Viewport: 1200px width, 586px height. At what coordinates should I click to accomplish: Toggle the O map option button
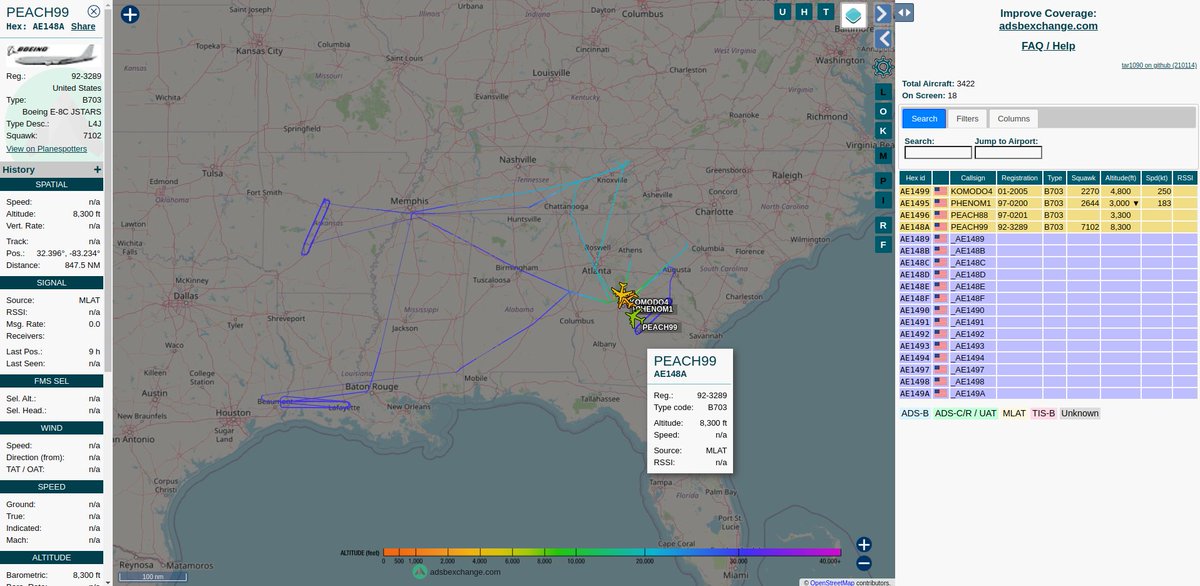point(883,111)
